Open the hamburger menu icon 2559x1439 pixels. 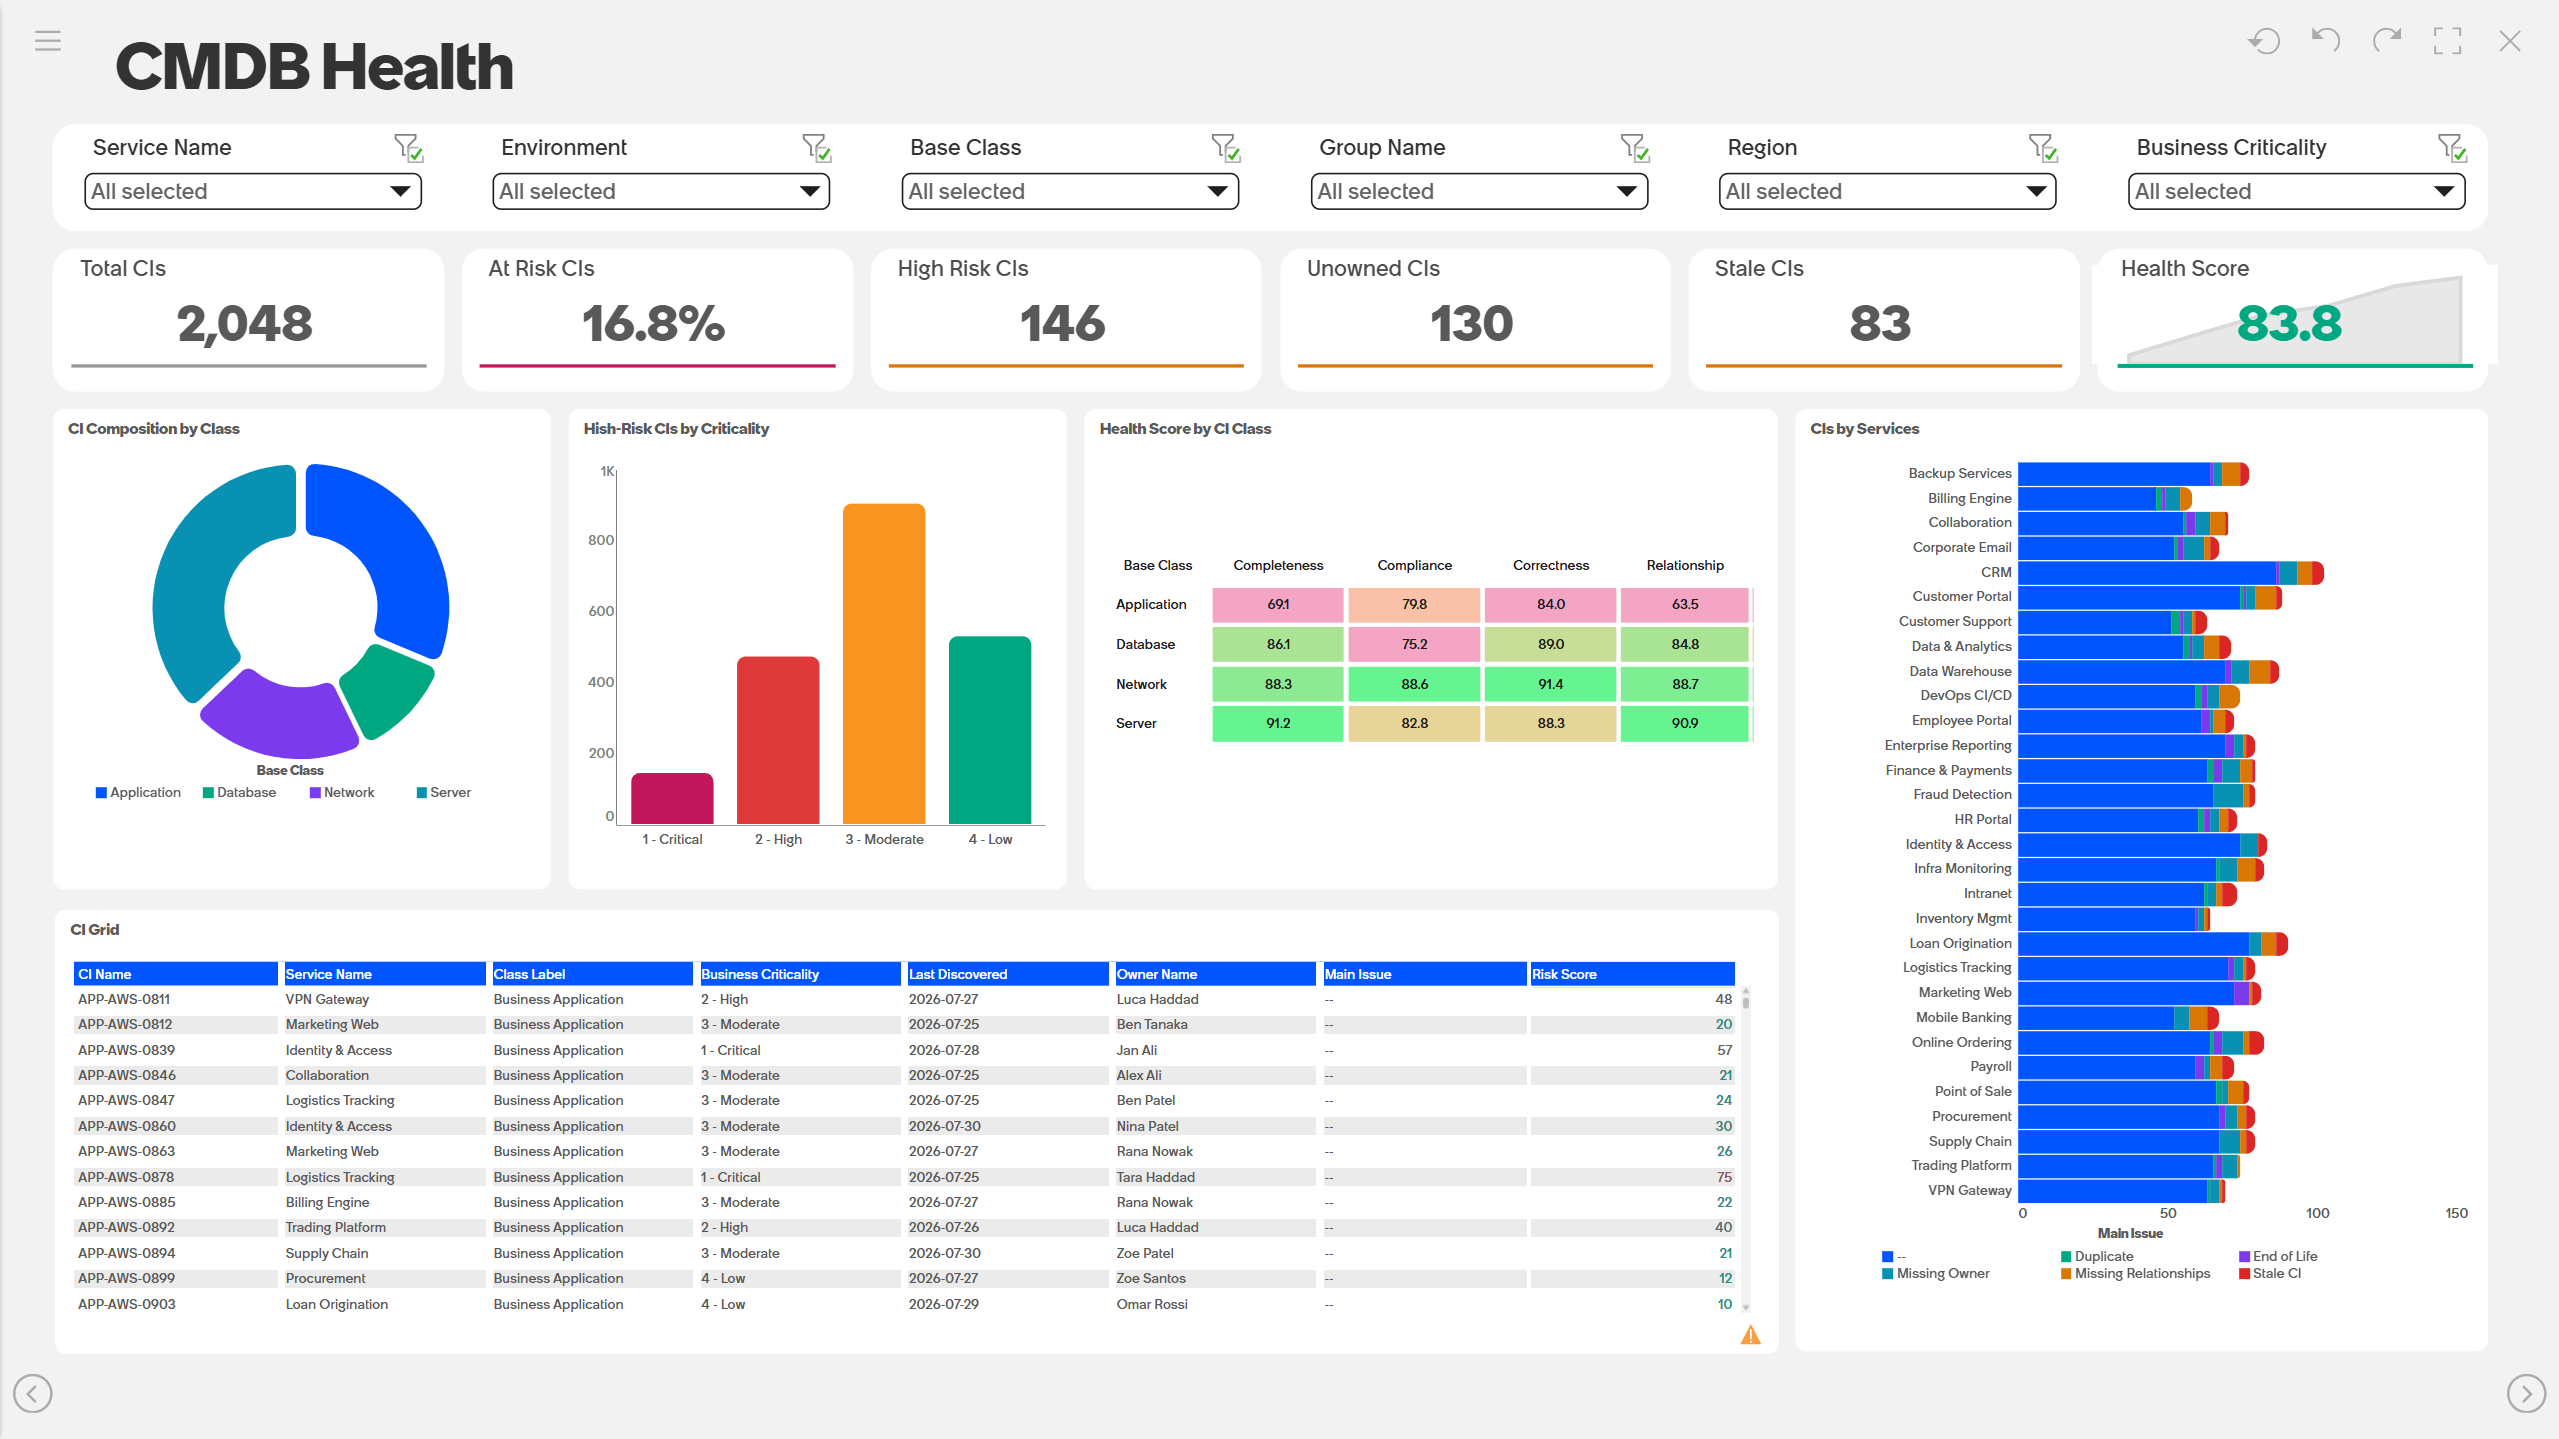[48, 41]
